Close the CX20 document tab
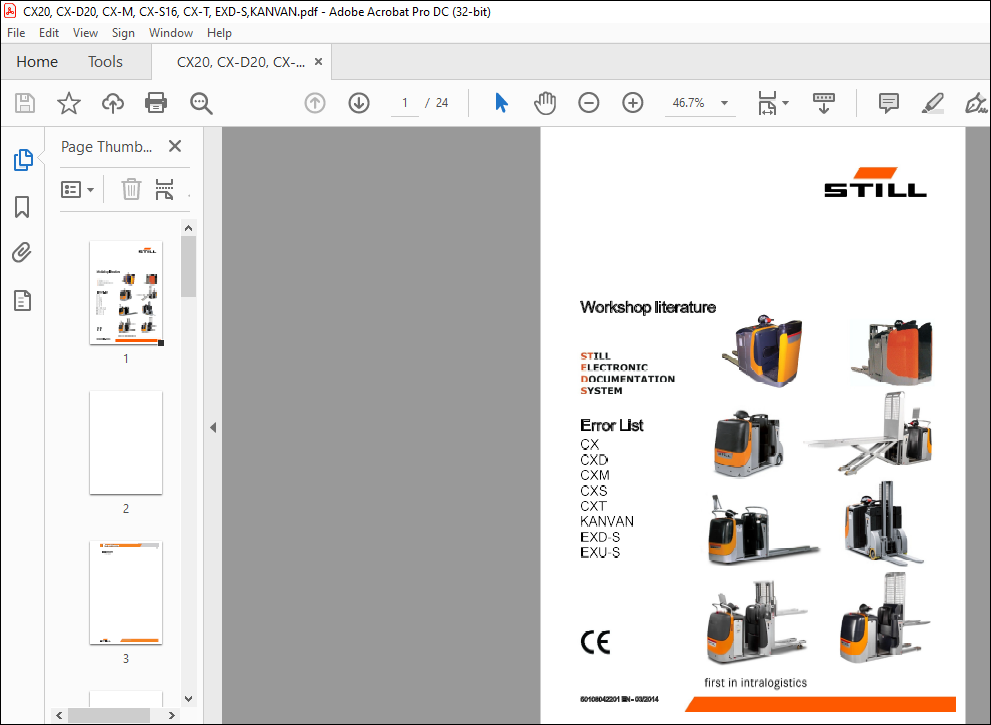Image resolution: width=991 pixels, height=725 pixels. point(319,61)
